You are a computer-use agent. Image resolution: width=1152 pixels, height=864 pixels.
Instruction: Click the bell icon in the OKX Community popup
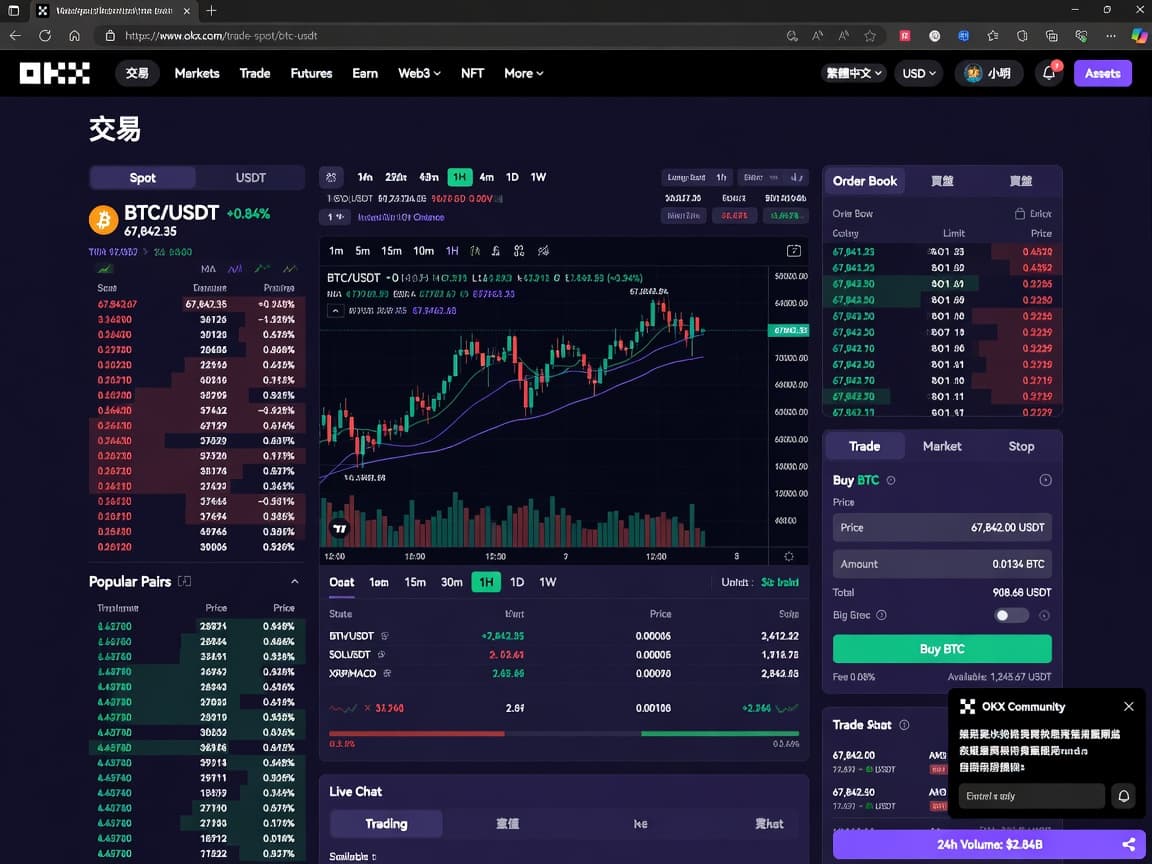pyautogui.click(x=1123, y=796)
